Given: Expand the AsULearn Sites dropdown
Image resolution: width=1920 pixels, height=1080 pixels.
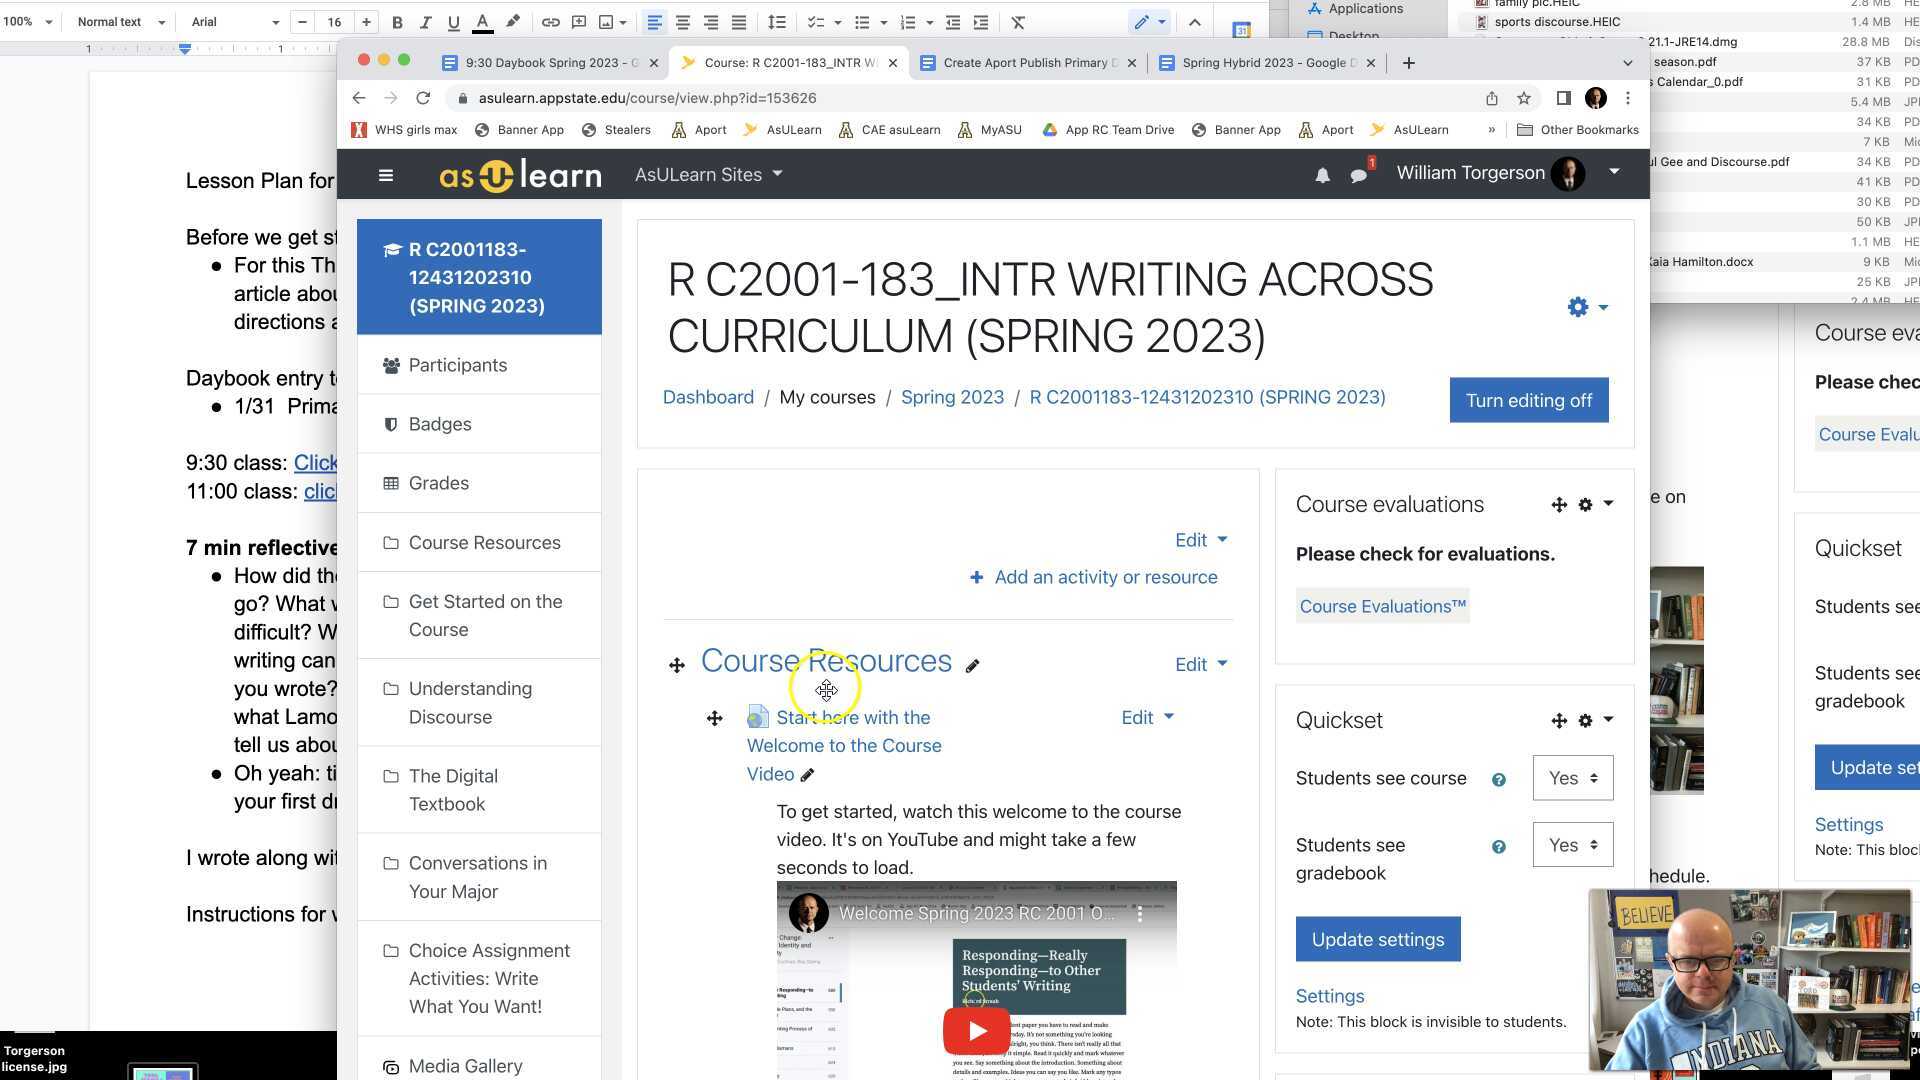Looking at the screenshot, I should pos(707,174).
